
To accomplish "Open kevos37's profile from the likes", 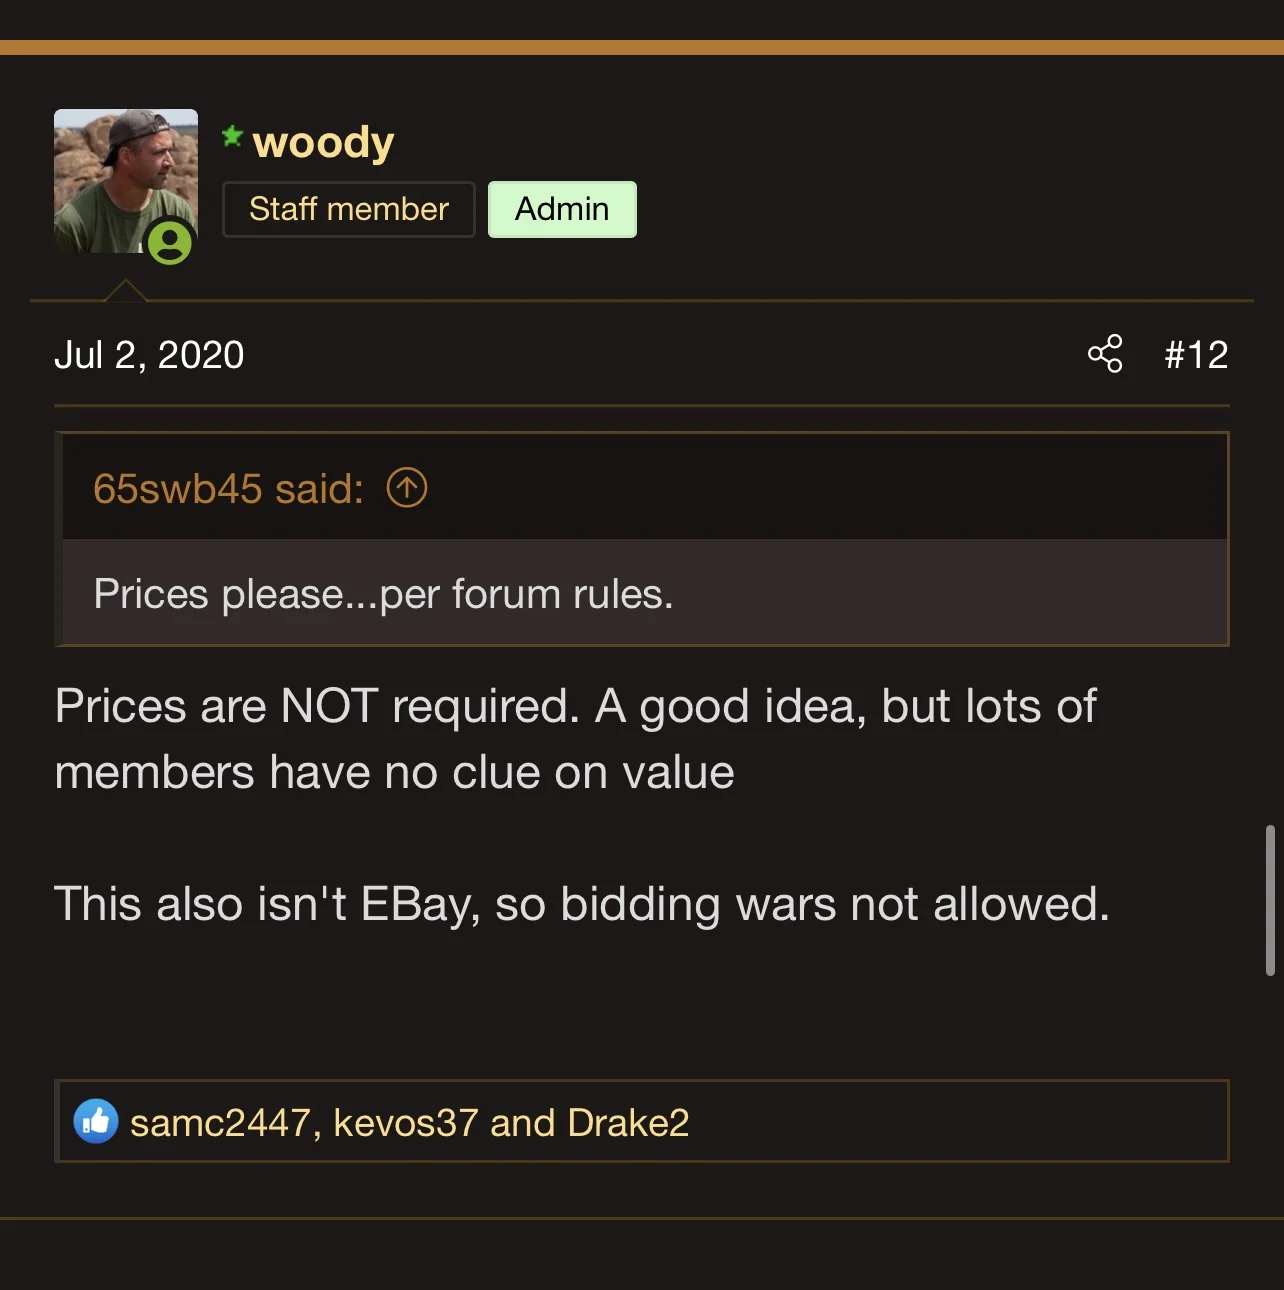I will [x=405, y=1123].
